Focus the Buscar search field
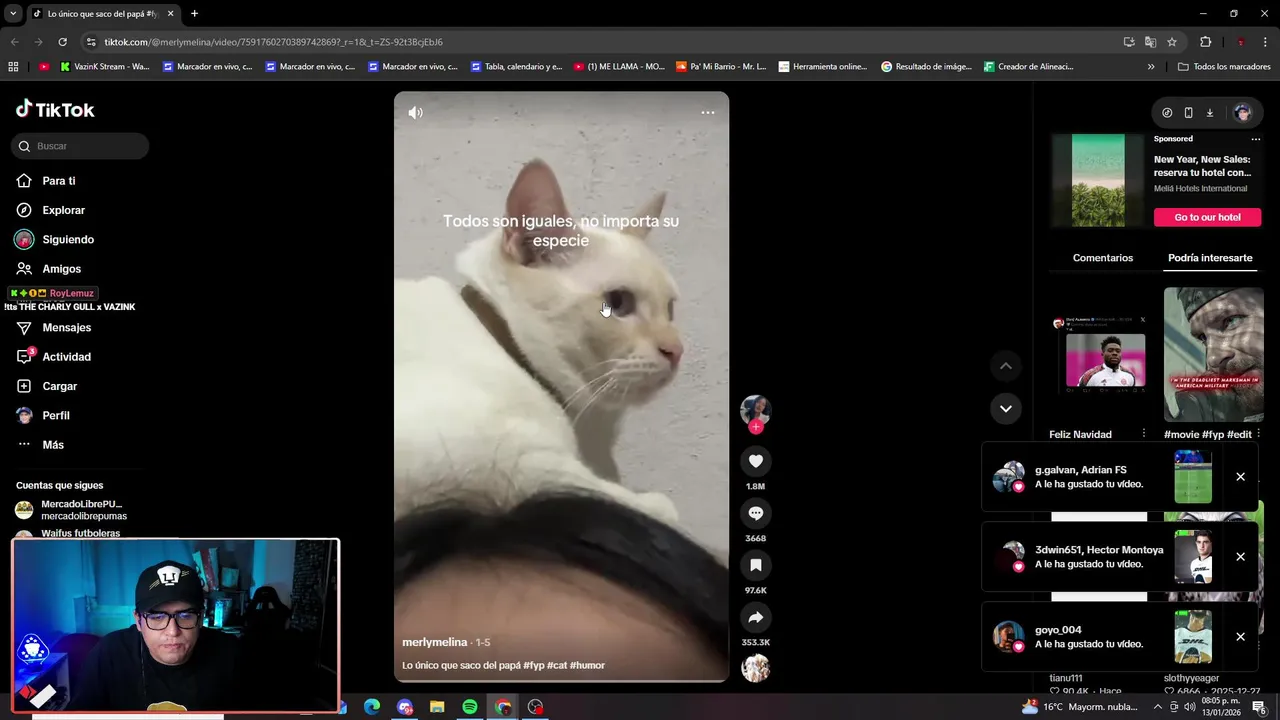 [80, 146]
